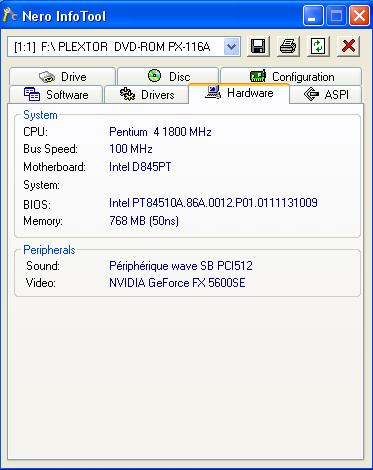Click the BIOS version string text

click(213, 203)
